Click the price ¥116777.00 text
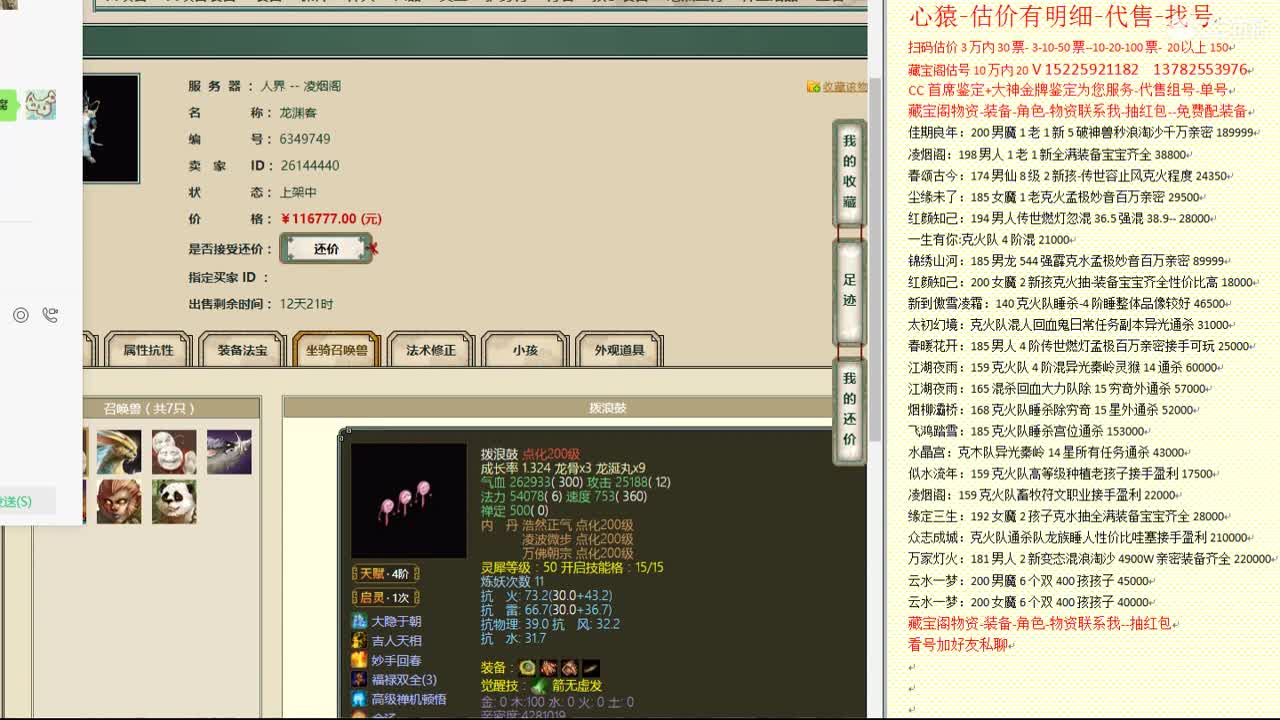This screenshot has height=720, width=1280. pos(331,219)
